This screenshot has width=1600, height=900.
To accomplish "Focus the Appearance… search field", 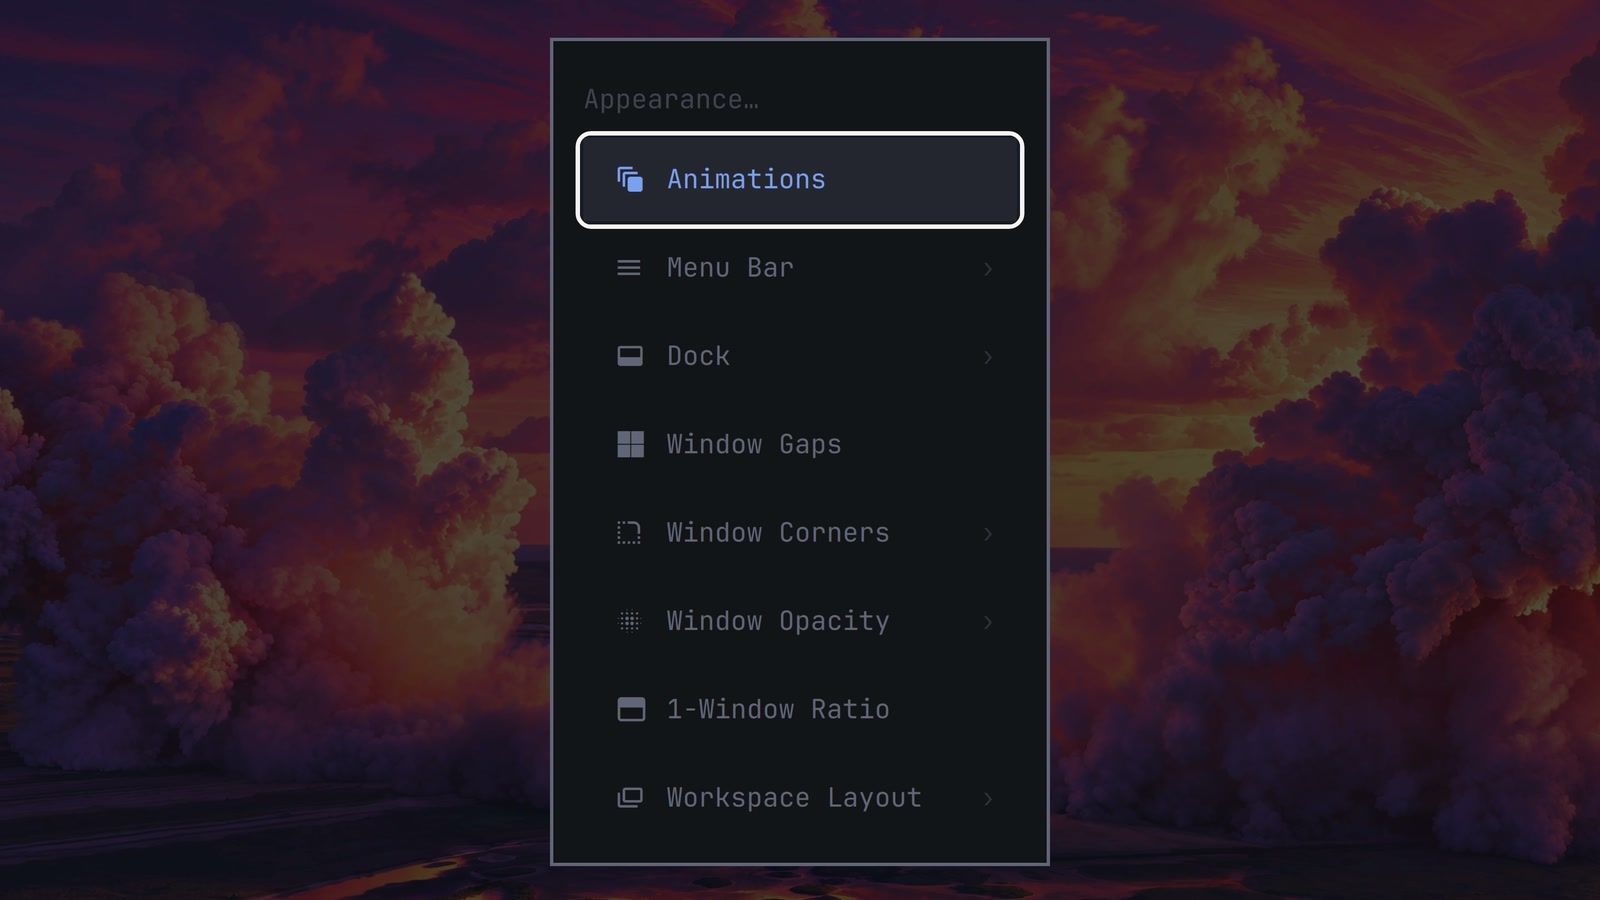I will [x=800, y=99].
